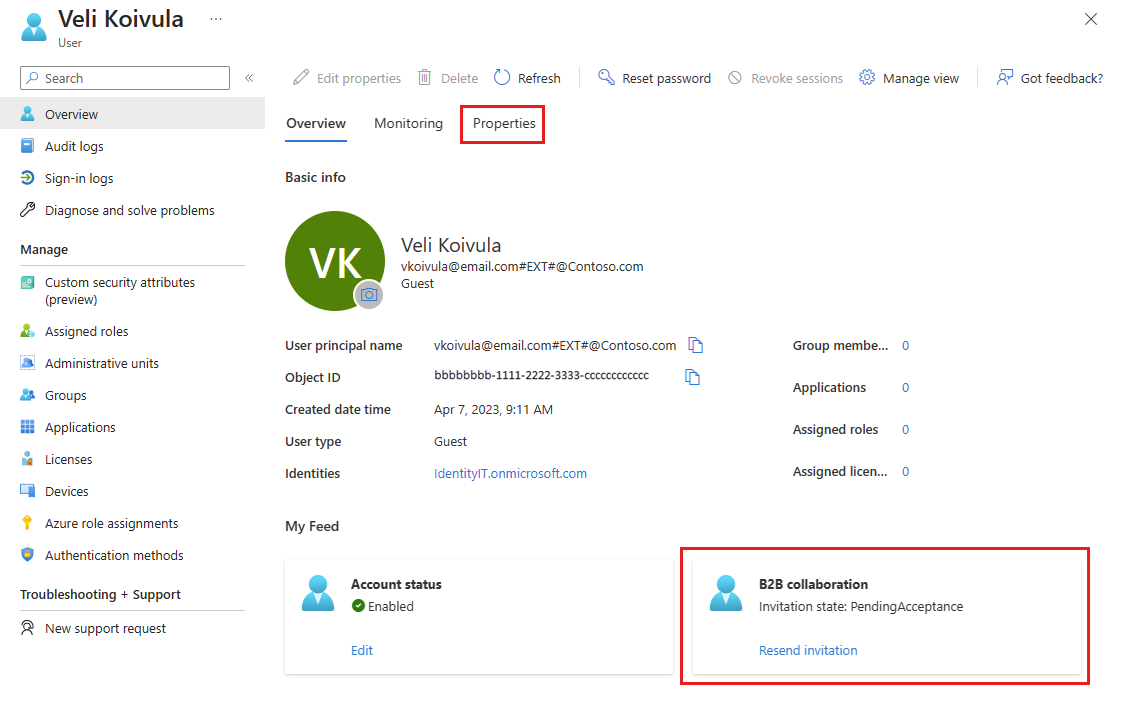1121x701 pixels.
Task: Change profile photo via camera icon
Action: click(369, 295)
